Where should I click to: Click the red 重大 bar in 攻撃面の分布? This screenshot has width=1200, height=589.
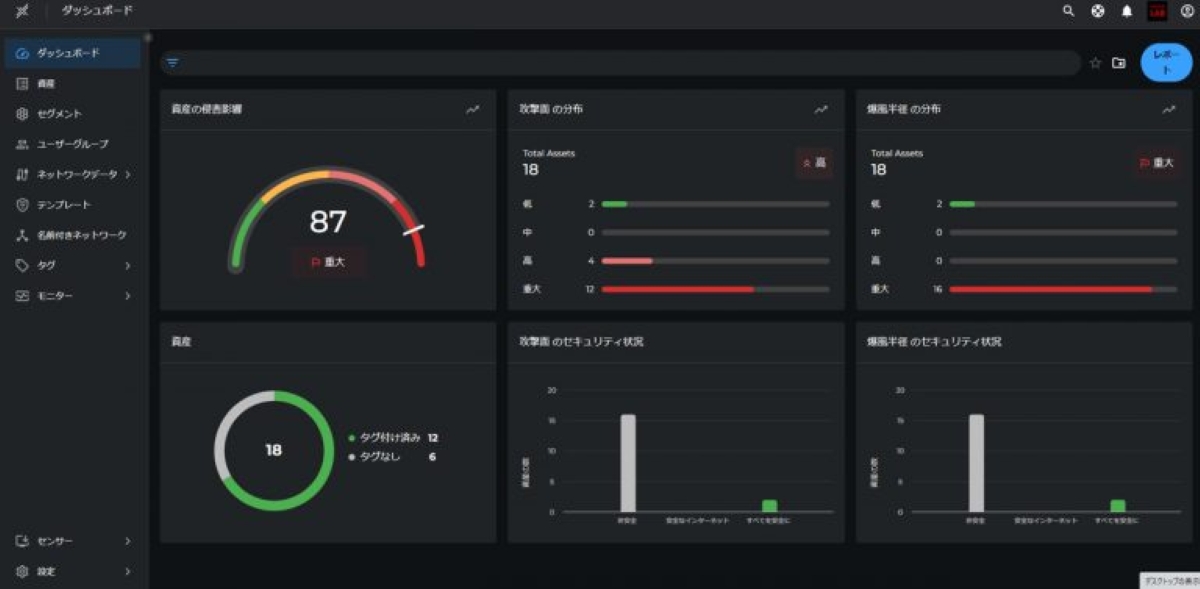677,289
